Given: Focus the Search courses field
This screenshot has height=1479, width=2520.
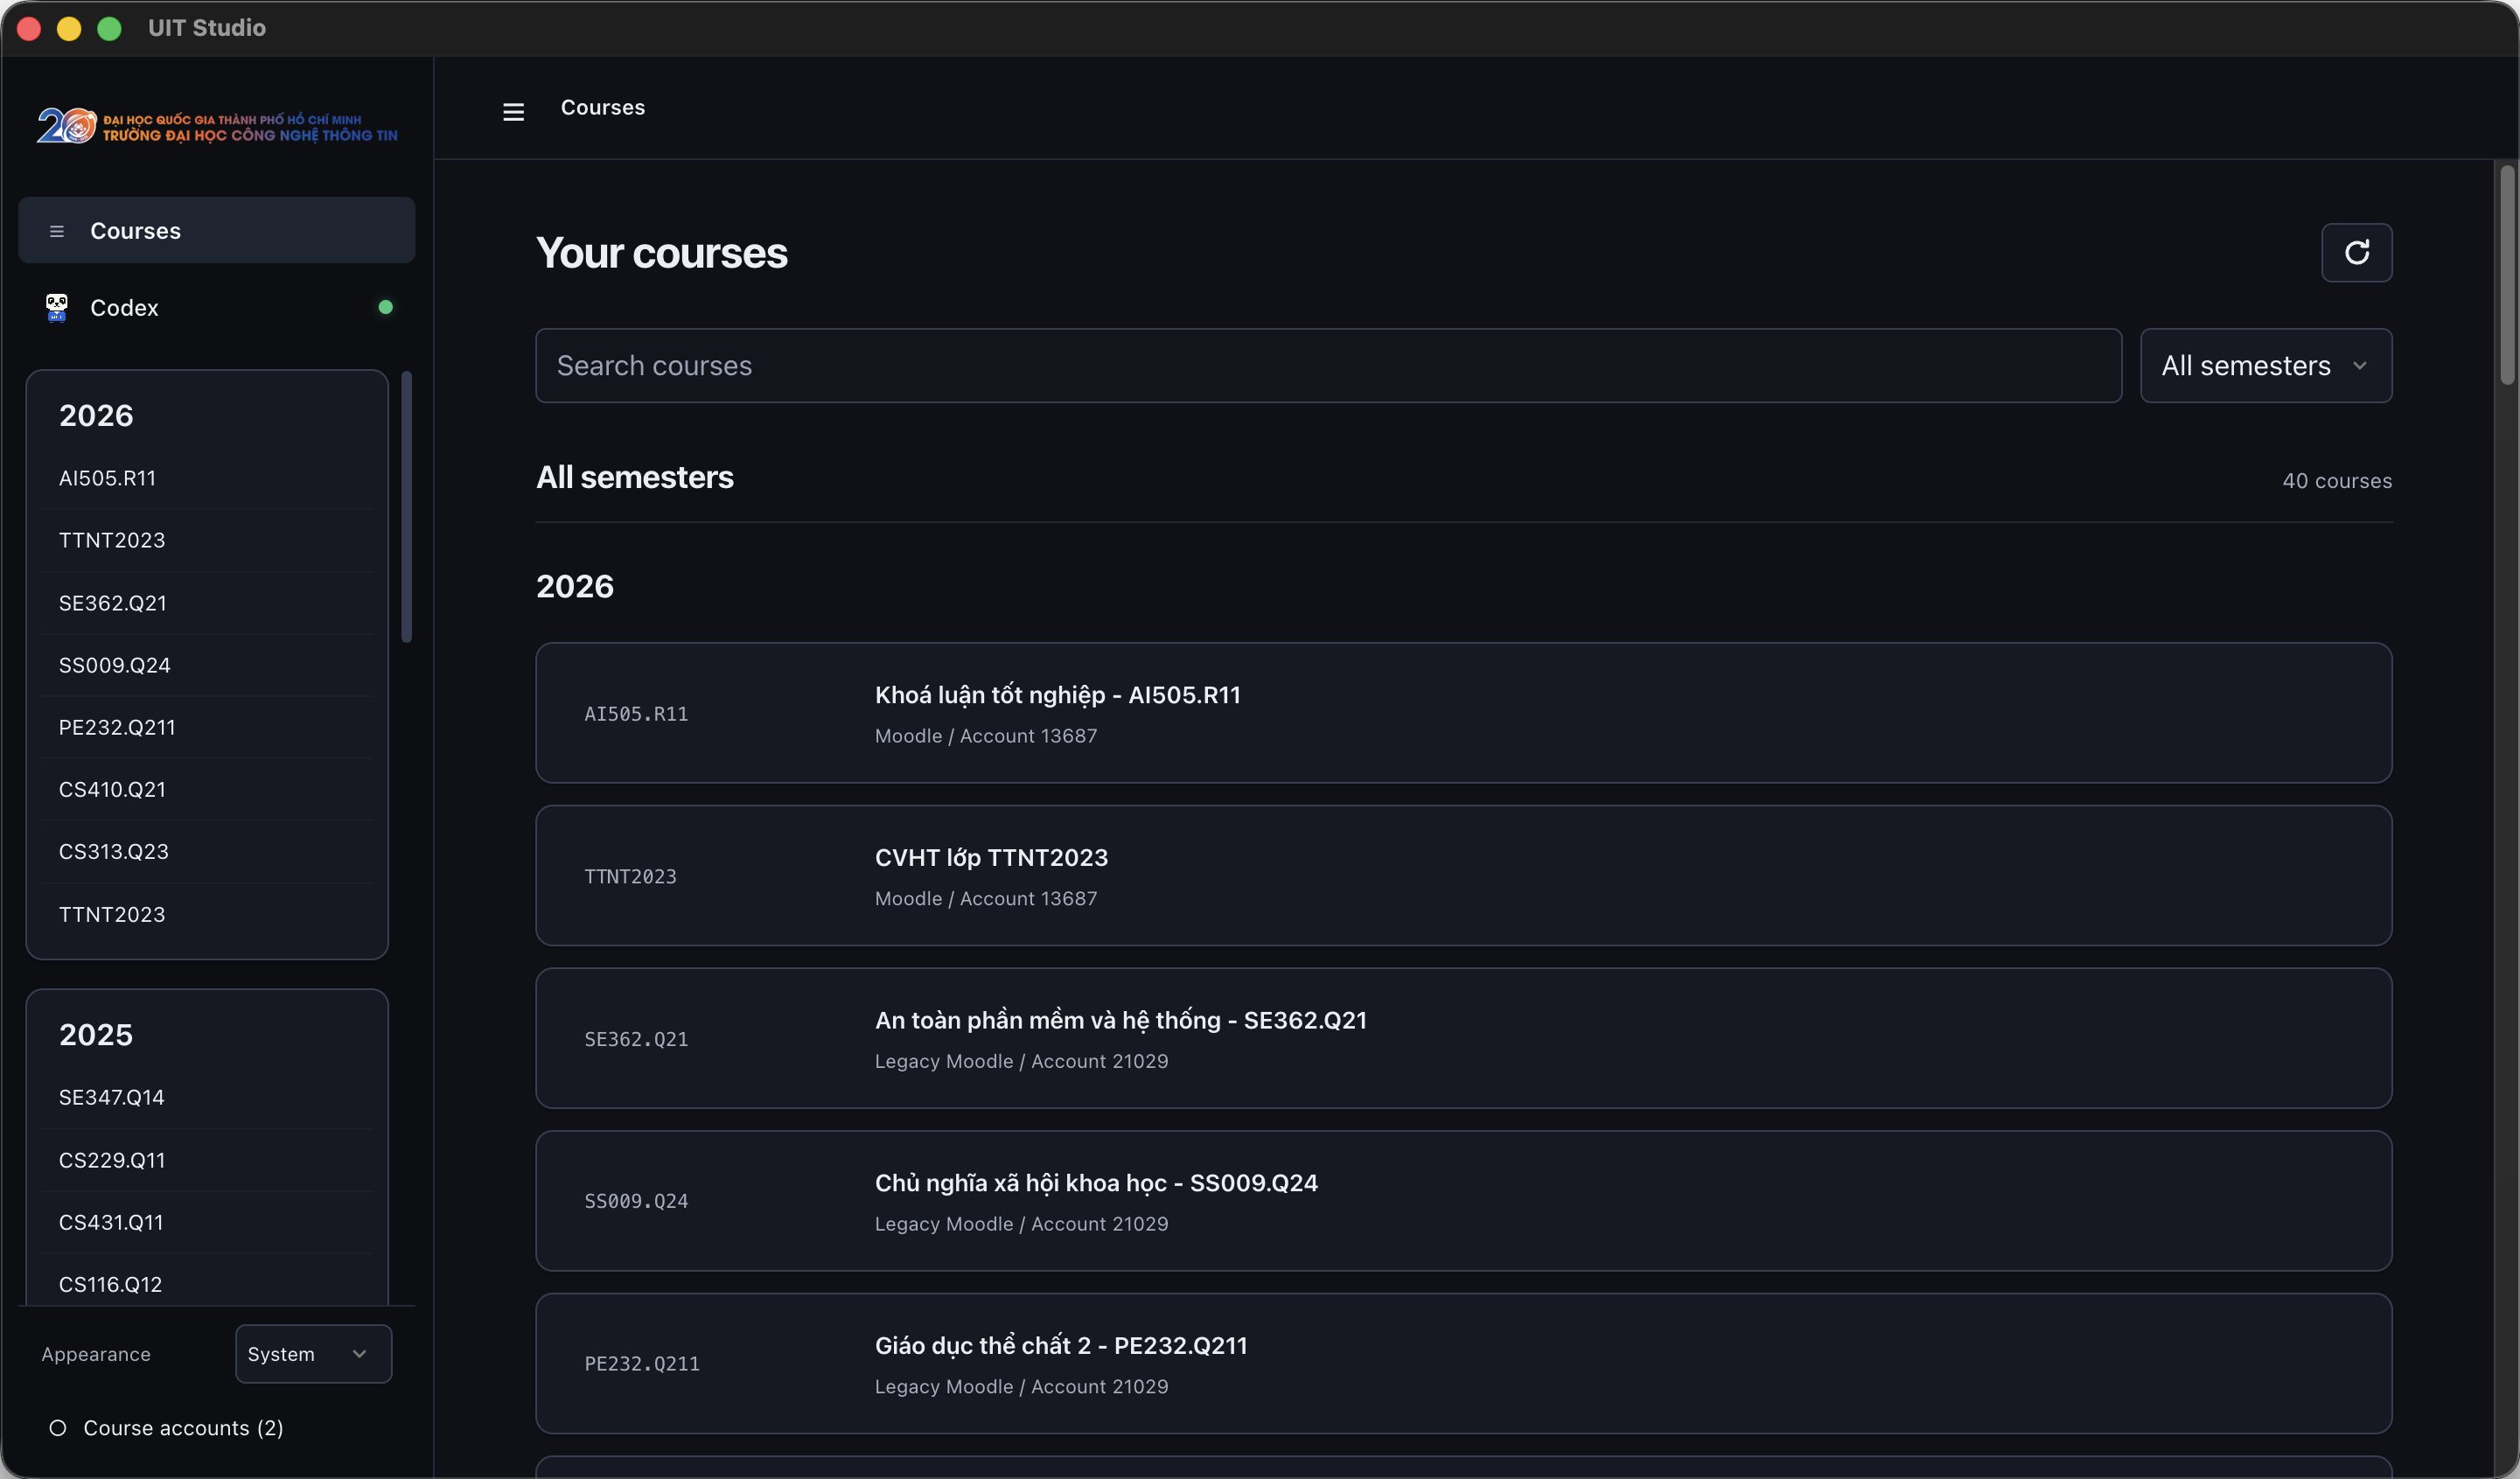Looking at the screenshot, I should pos(1328,366).
